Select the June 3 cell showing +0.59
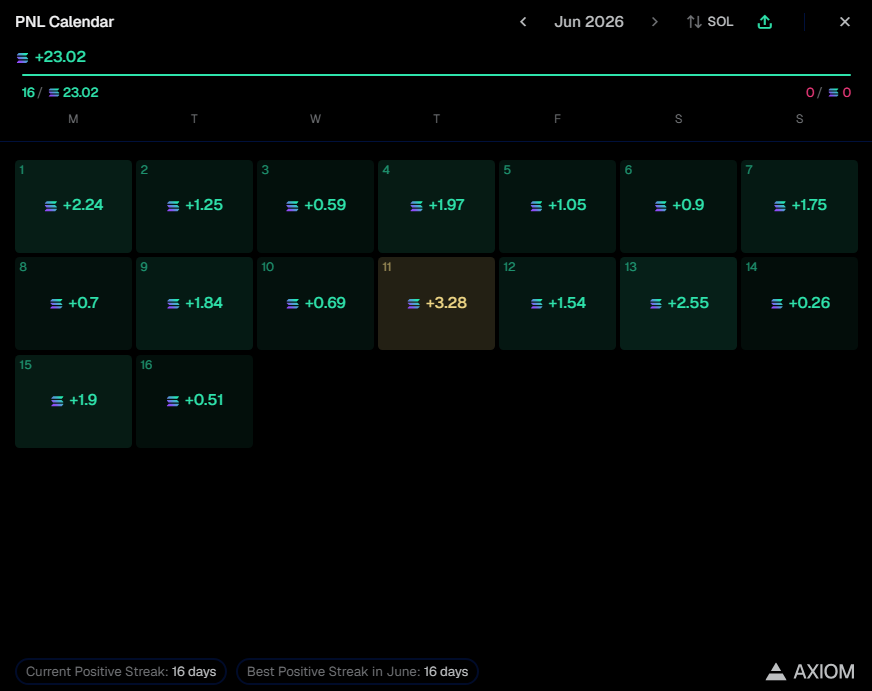Screen dimensions: 872x691 315,206
